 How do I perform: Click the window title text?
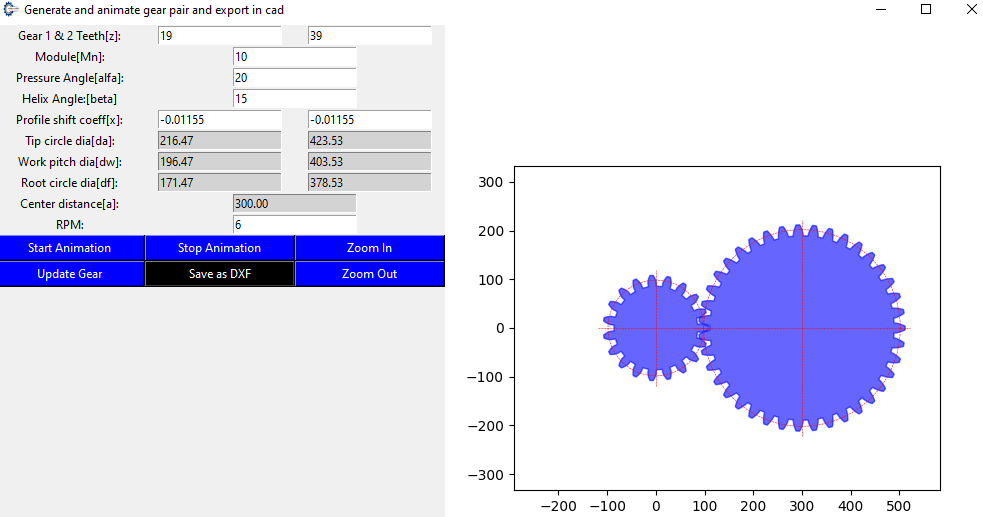pyautogui.click(x=154, y=10)
